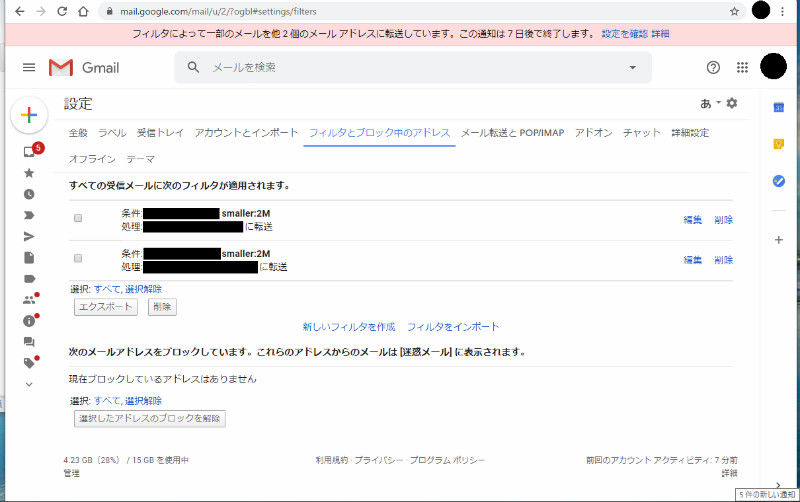Delete the second filter via 削除 link
The width and height of the screenshot is (800, 502).
[723, 260]
